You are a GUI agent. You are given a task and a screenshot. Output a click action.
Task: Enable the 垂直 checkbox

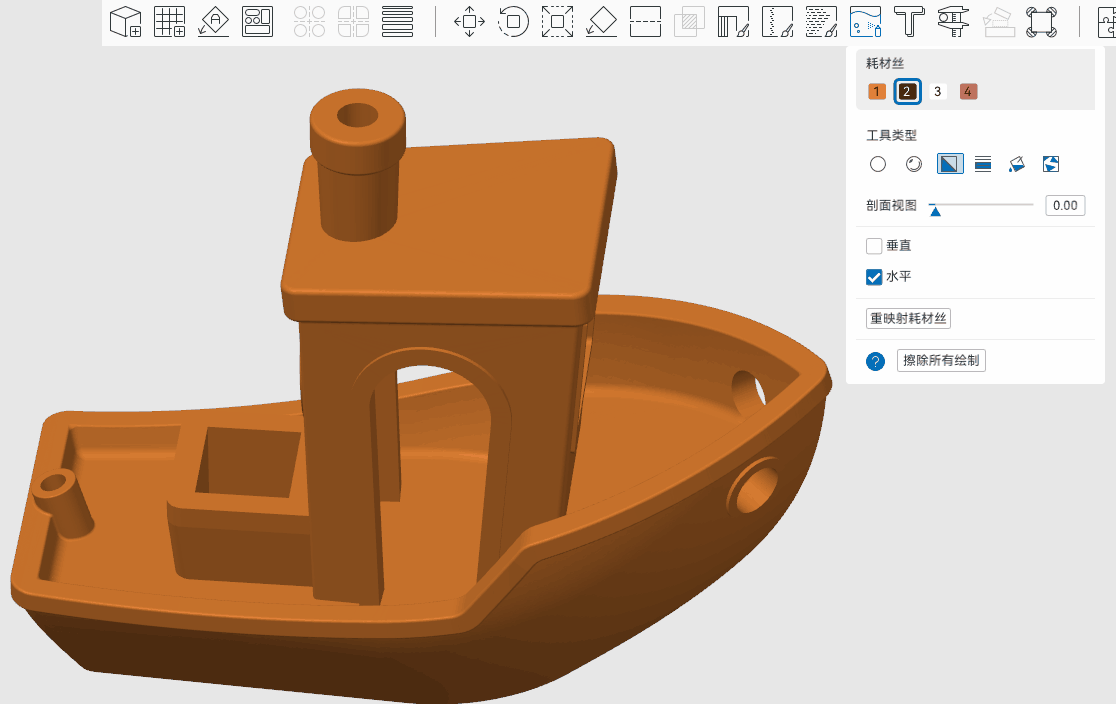pos(874,246)
